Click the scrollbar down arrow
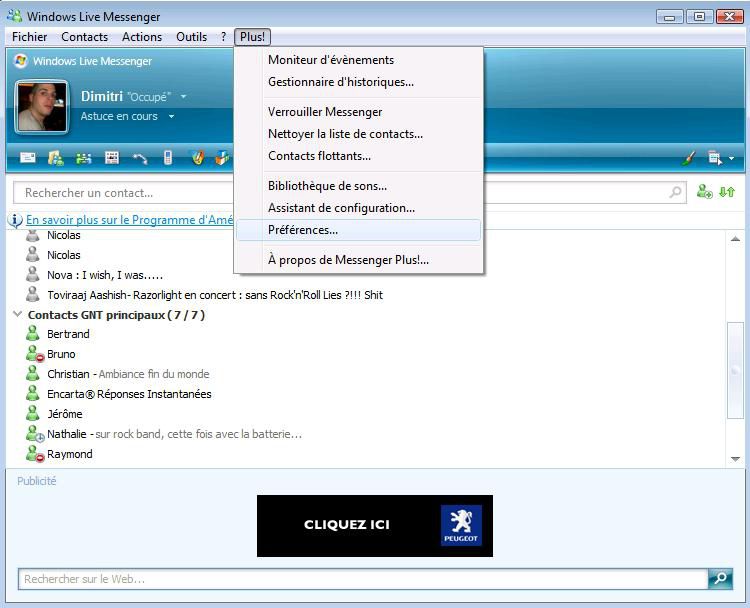 point(735,459)
